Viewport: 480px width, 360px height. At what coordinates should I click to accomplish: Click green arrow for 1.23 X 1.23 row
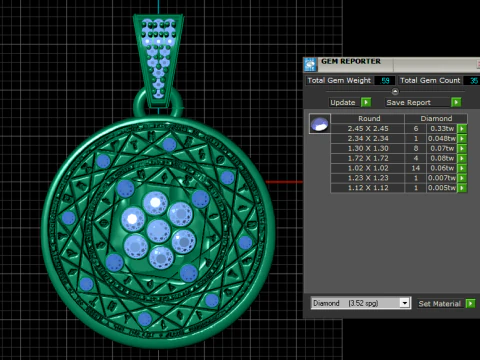(462, 178)
